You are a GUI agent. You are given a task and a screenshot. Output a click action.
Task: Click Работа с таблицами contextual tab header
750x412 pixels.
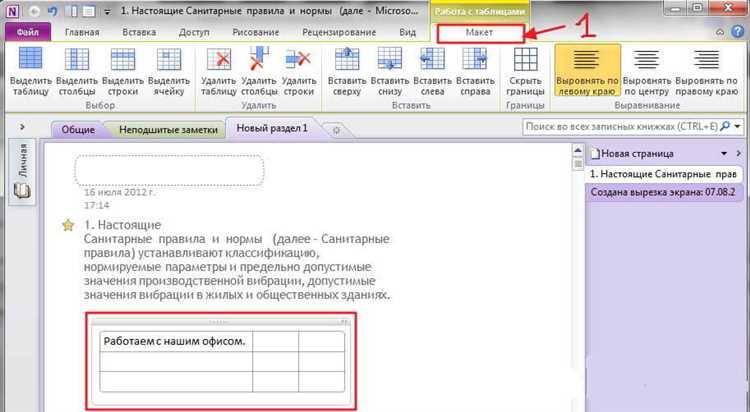[480, 11]
